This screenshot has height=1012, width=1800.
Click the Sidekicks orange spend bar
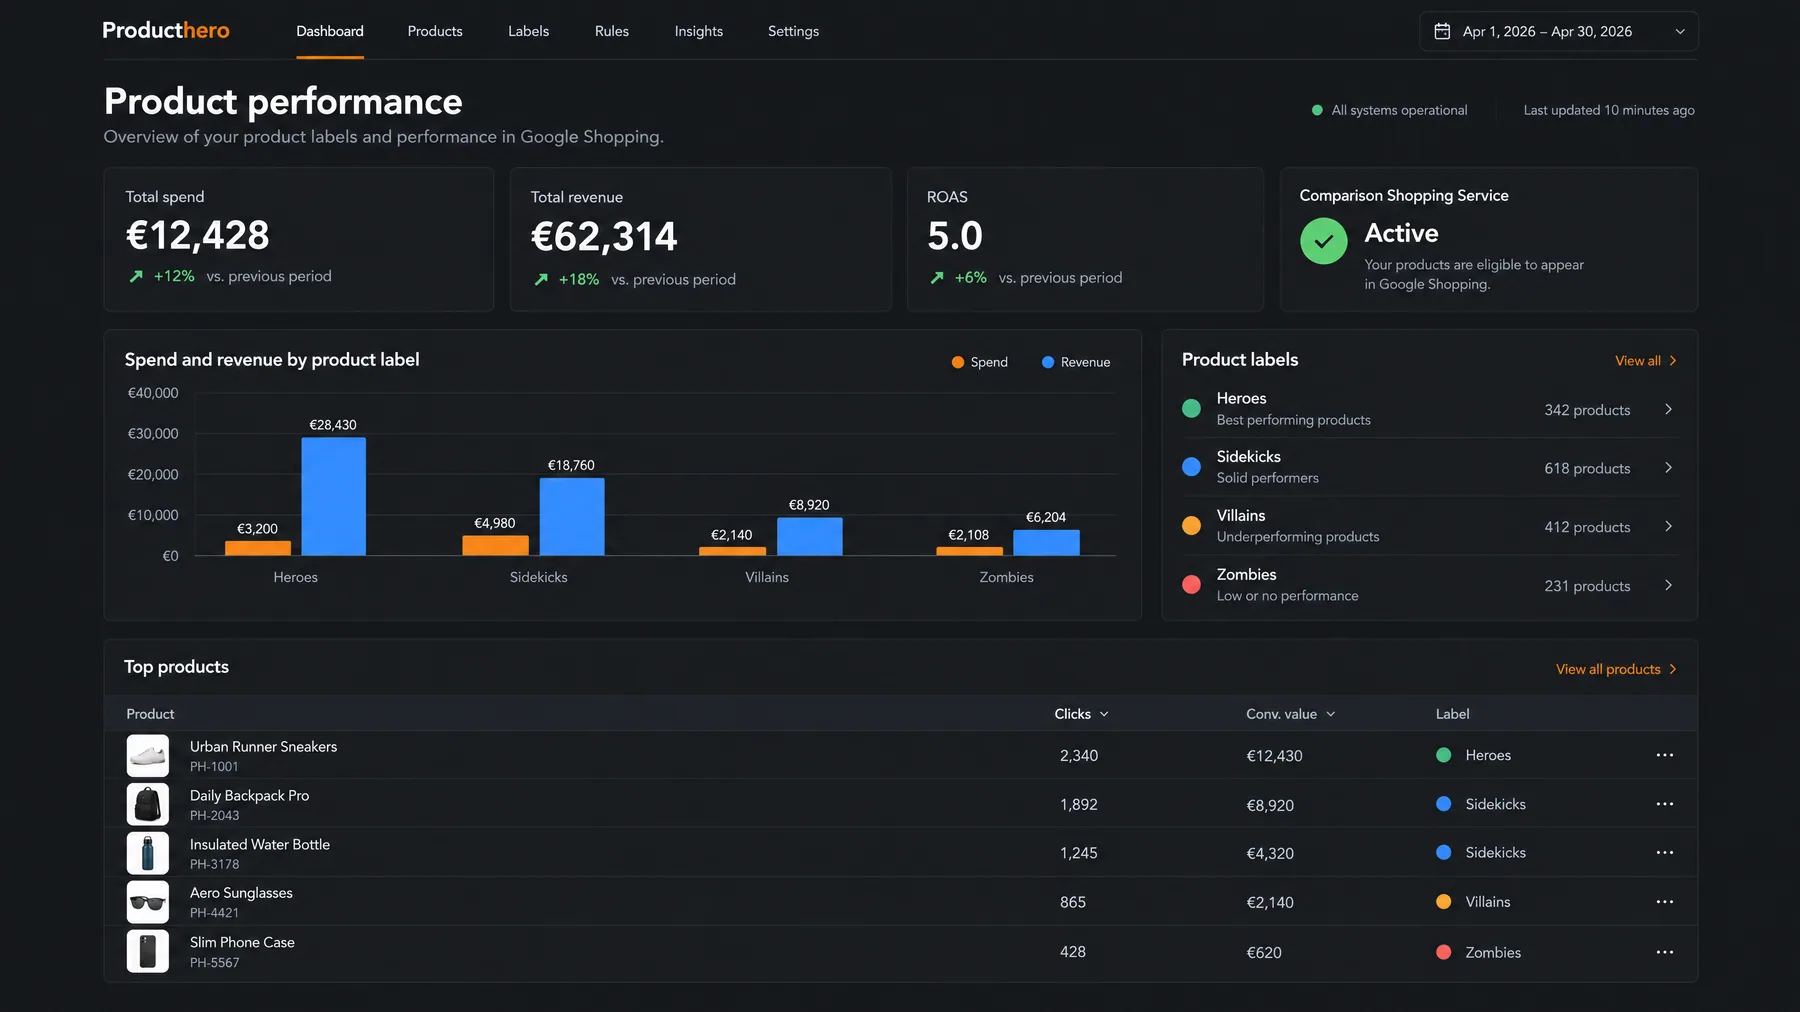point(496,546)
